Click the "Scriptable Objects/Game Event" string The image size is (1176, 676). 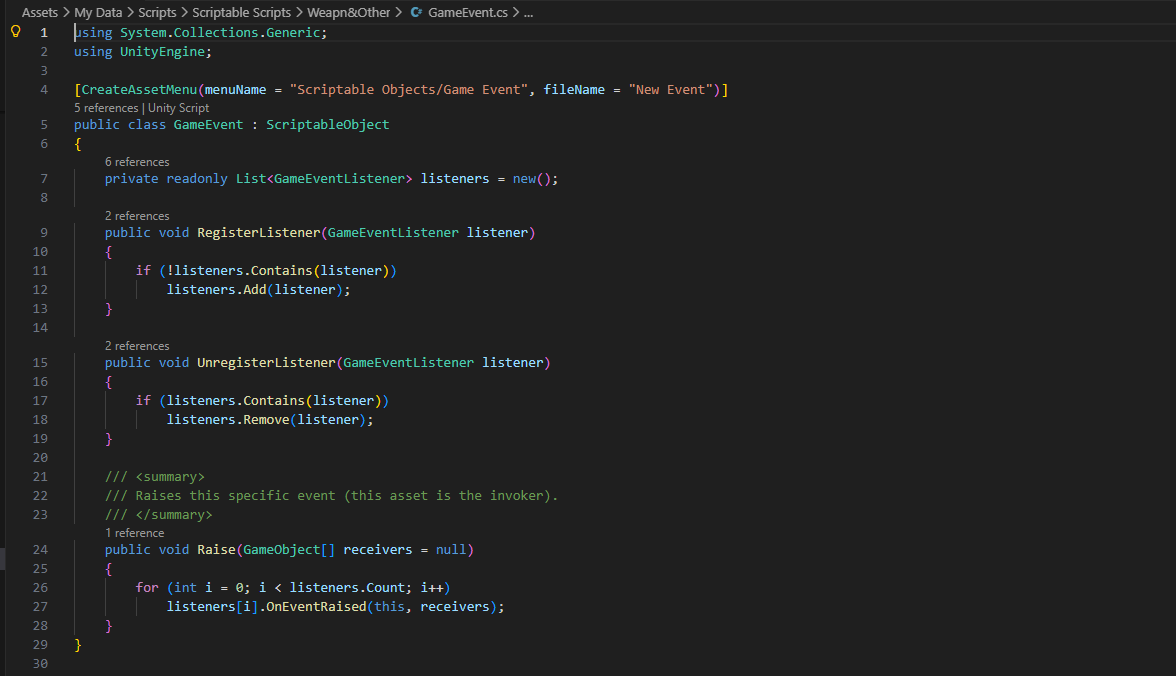[409, 89]
